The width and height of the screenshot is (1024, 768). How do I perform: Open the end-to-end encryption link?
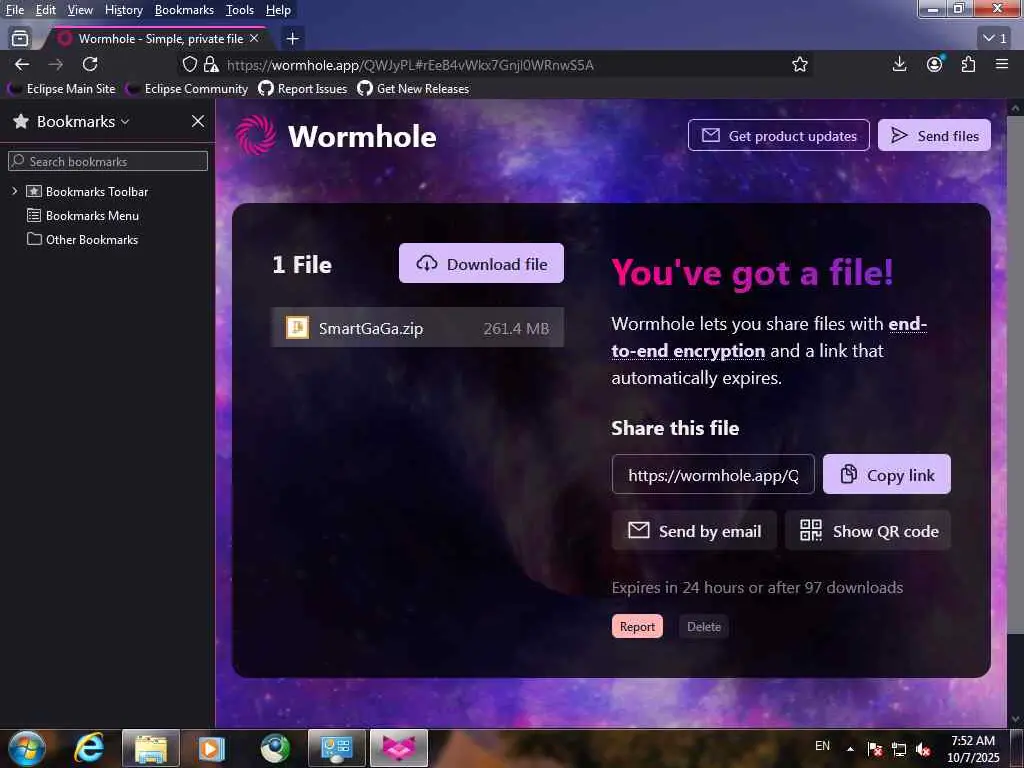click(x=769, y=338)
